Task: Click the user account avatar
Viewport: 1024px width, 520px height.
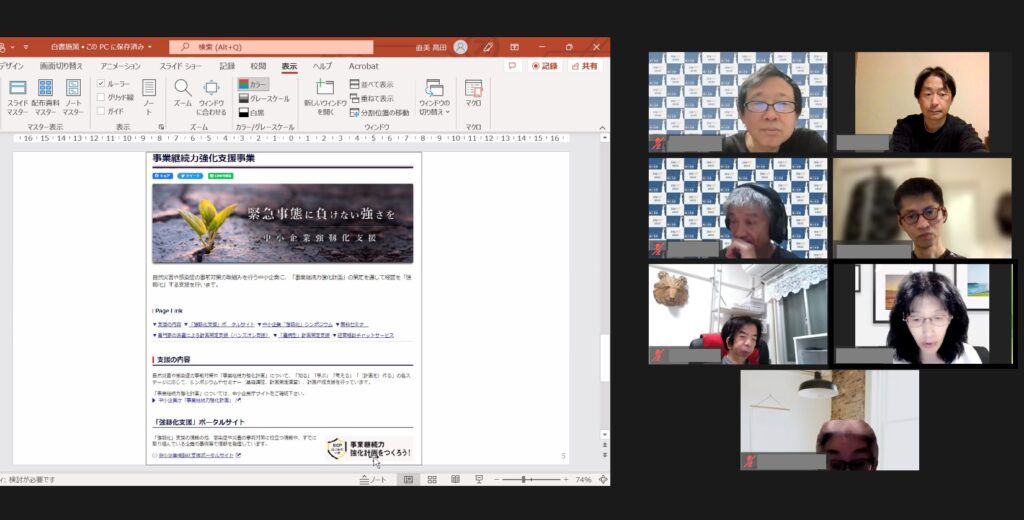Action: (x=460, y=47)
